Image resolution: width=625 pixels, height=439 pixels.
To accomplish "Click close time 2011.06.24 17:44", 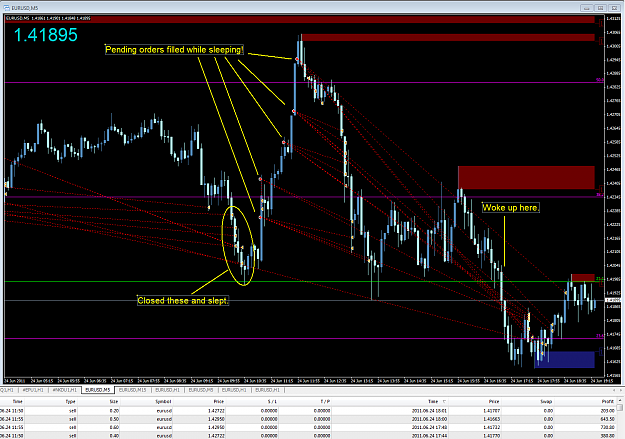I will pyautogui.click(x=429, y=436).
